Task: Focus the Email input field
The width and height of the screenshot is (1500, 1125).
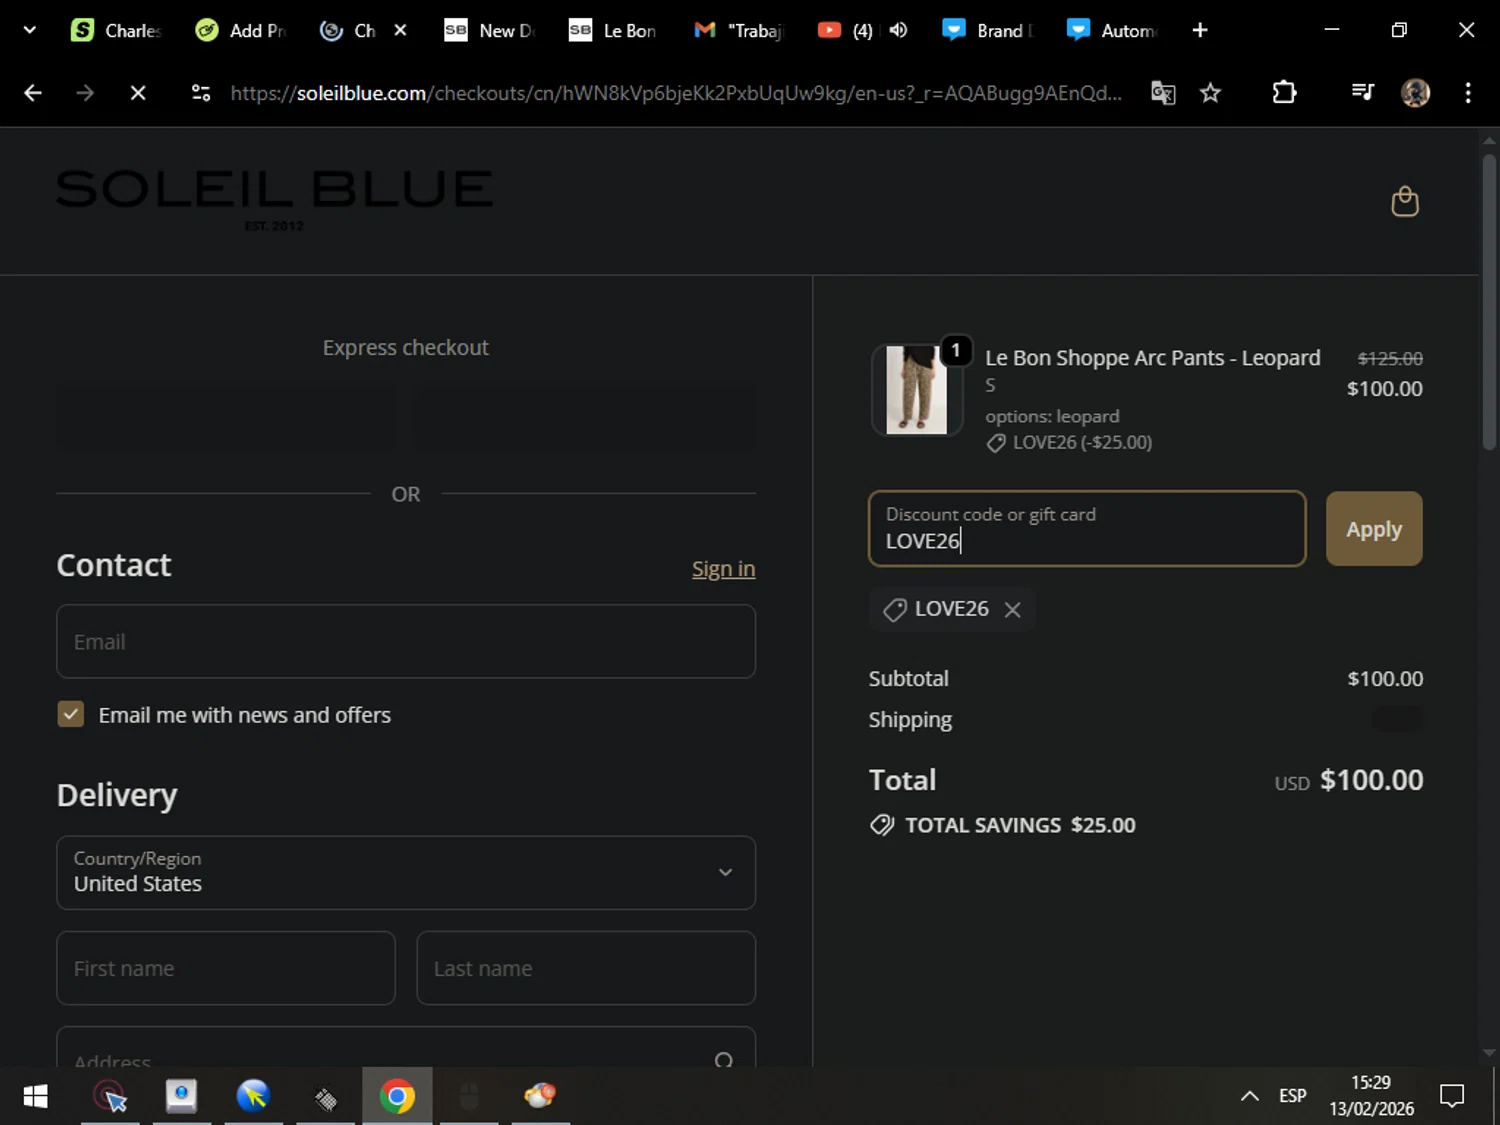Action: click(x=406, y=641)
